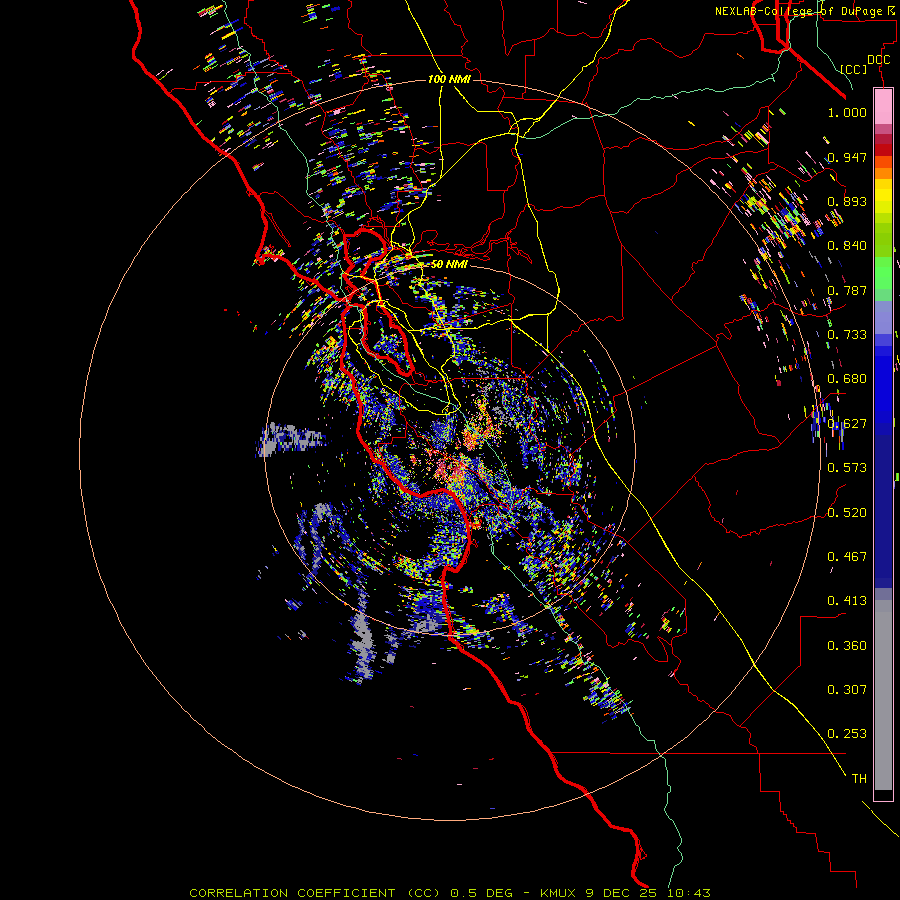Click the 0.467 scale value

point(847,557)
